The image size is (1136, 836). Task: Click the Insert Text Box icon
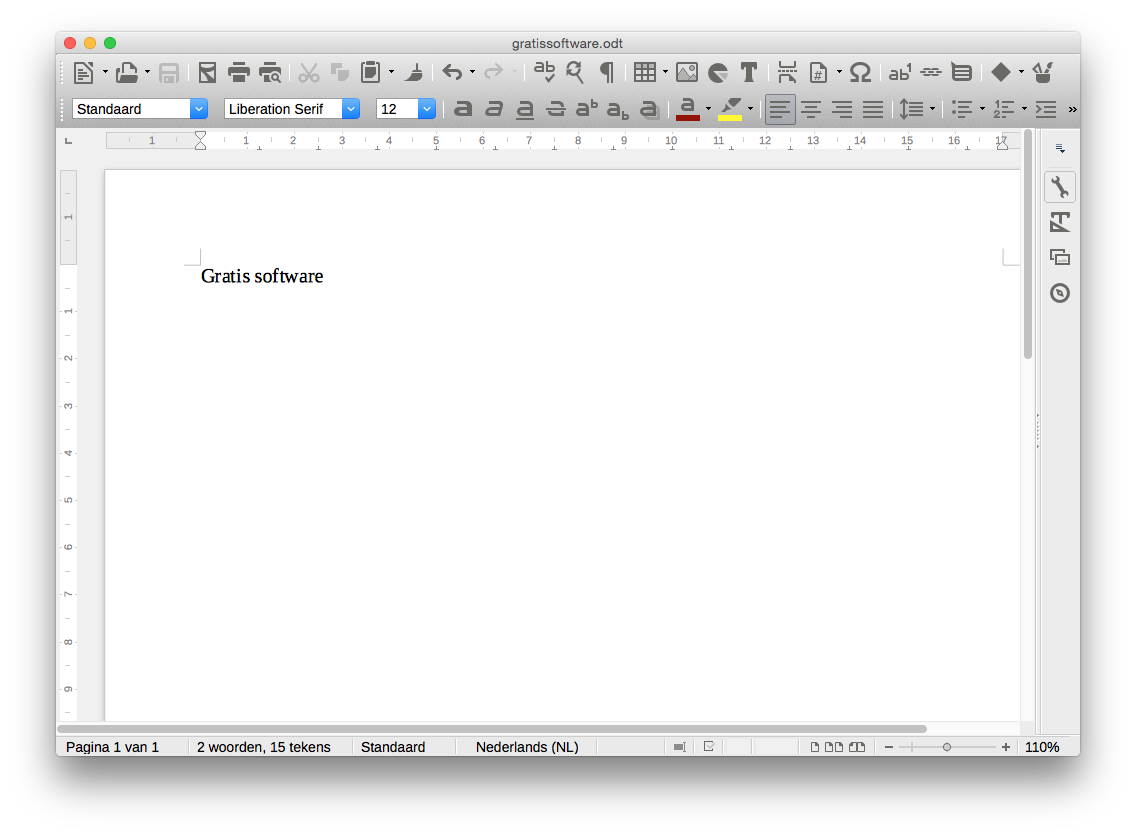click(748, 72)
